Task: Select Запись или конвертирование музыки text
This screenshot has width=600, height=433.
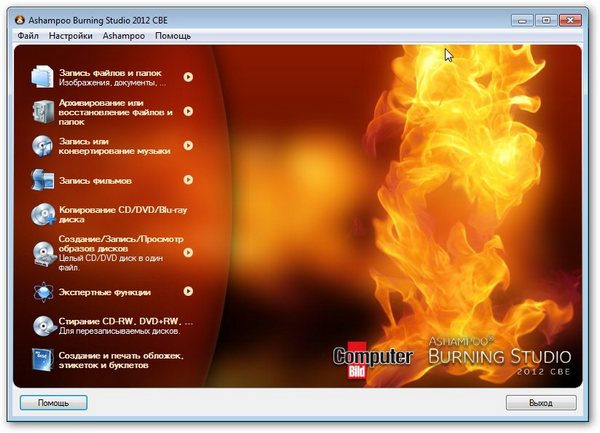Action: pos(114,146)
